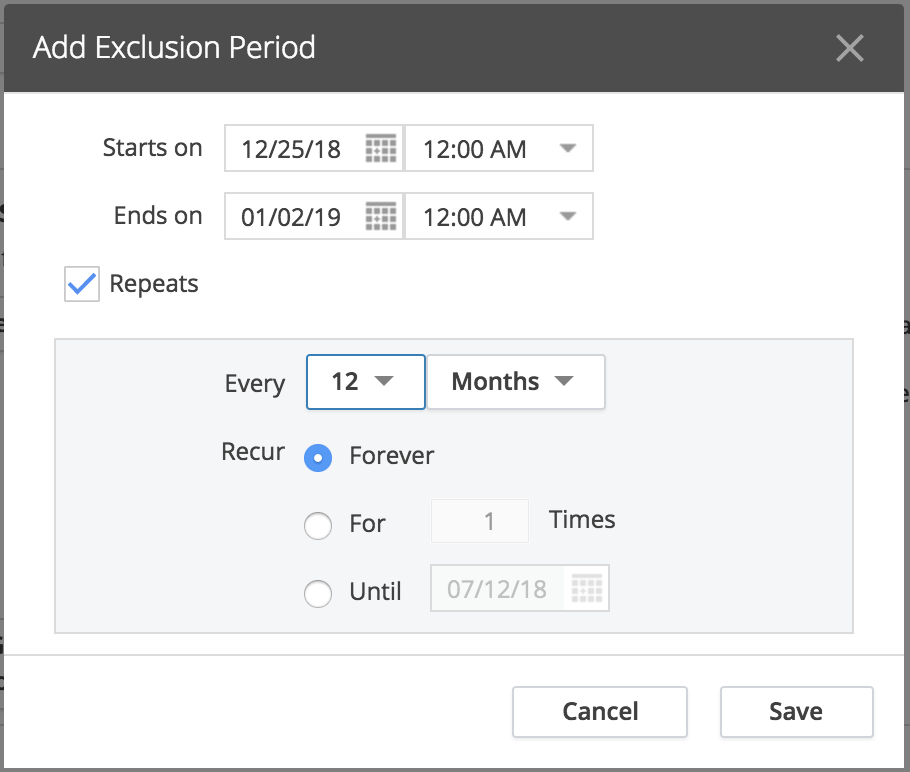Click the Save button
Screen dimensions: 910x772
tap(797, 712)
